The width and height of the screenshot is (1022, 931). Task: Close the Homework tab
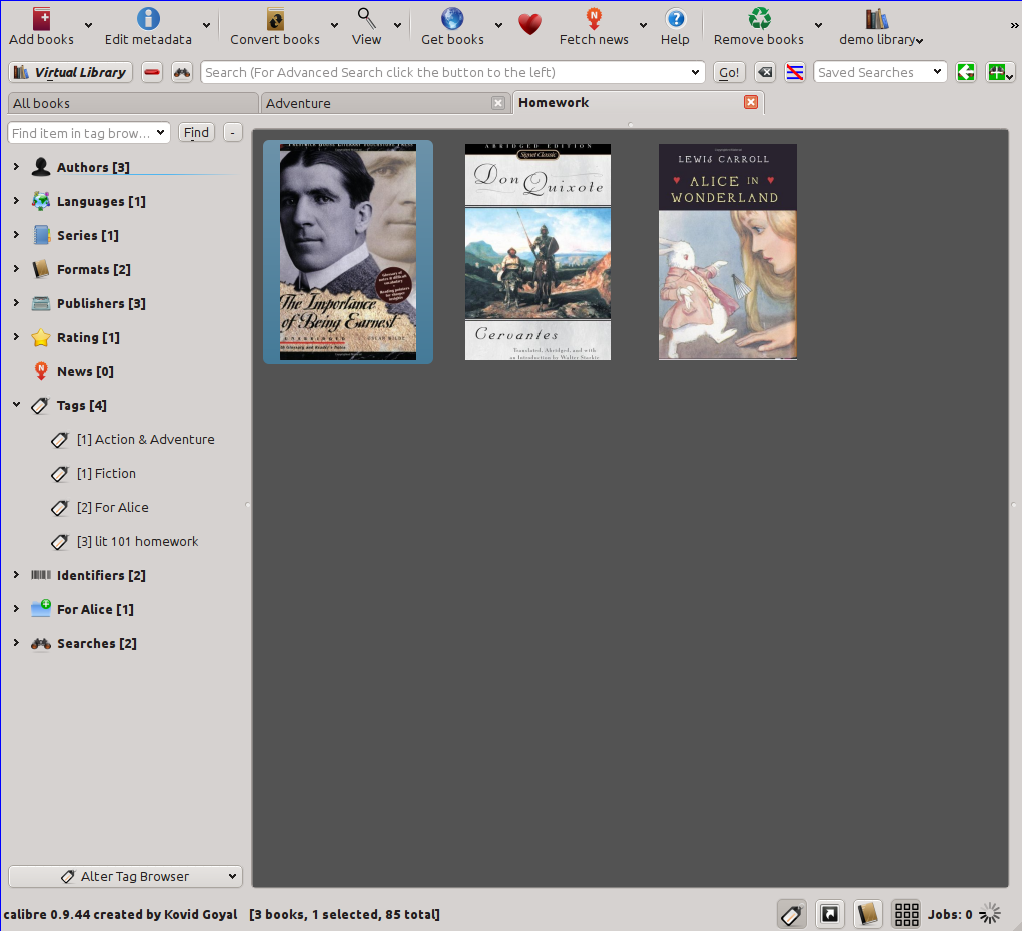point(751,102)
